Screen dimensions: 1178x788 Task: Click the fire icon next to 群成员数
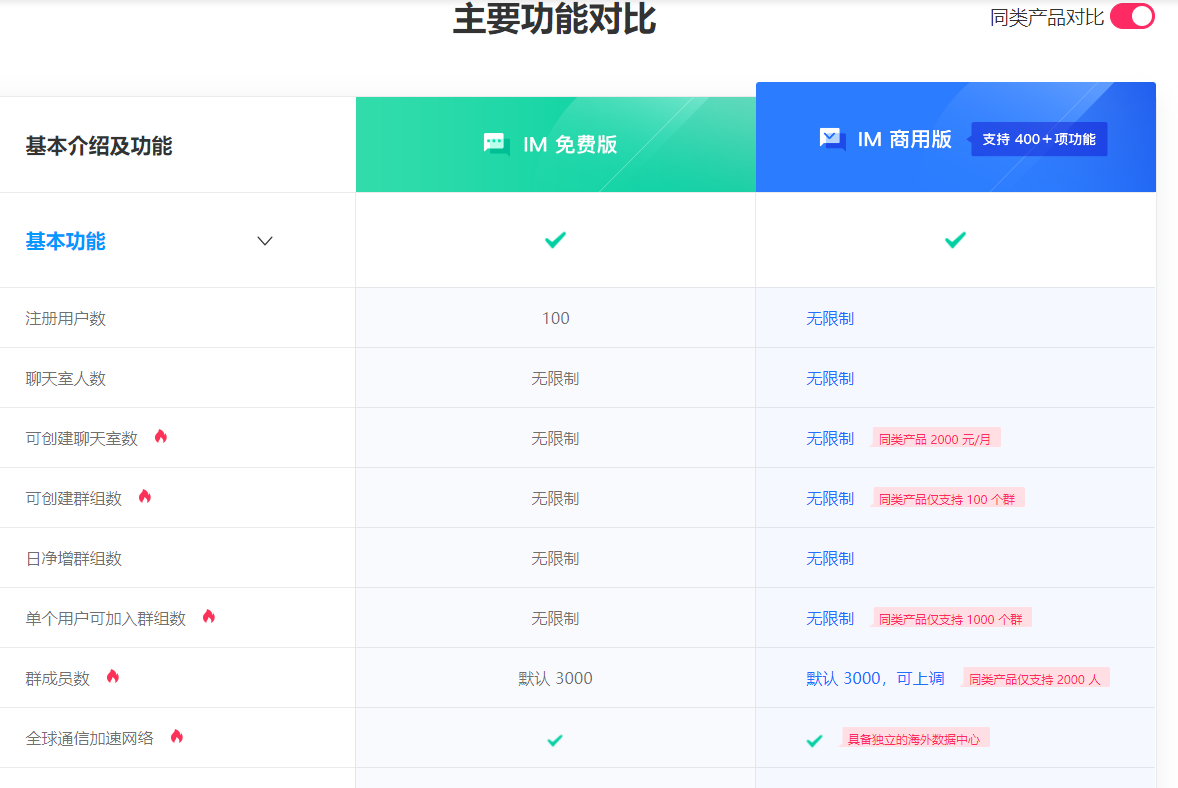112,675
